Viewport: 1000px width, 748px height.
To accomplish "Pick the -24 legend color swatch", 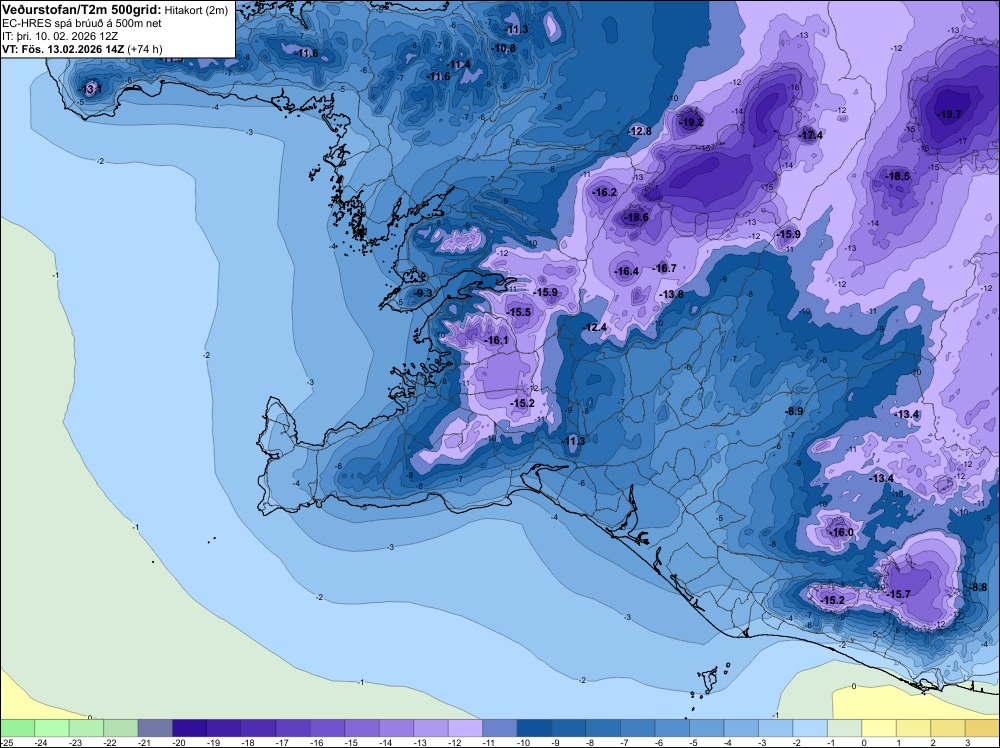I will click(x=52, y=728).
